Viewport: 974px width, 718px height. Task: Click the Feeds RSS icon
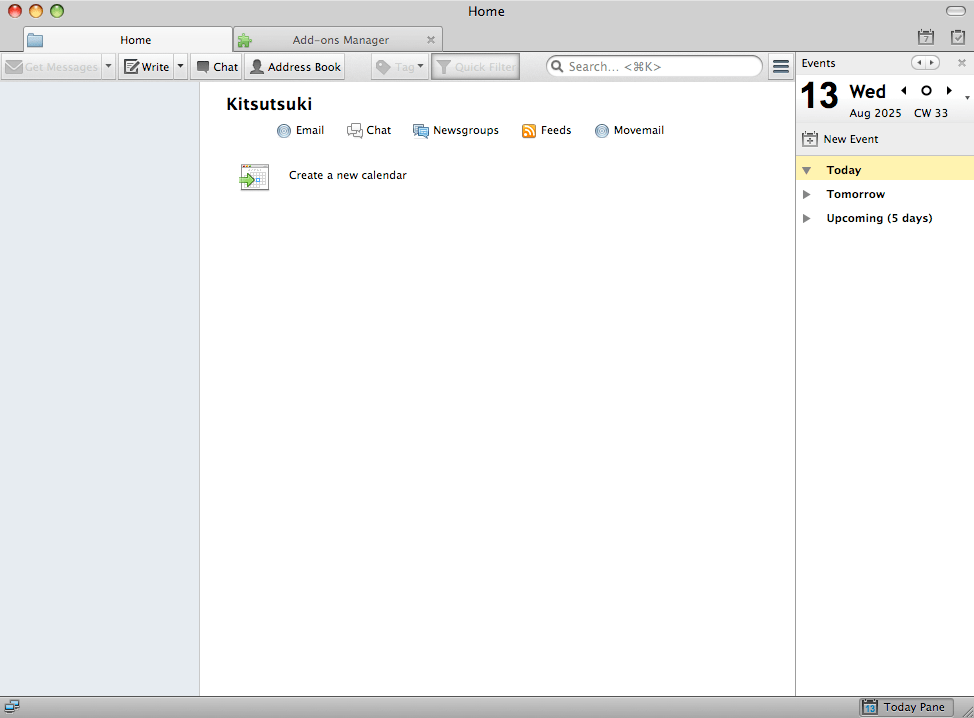click(529, 131)
